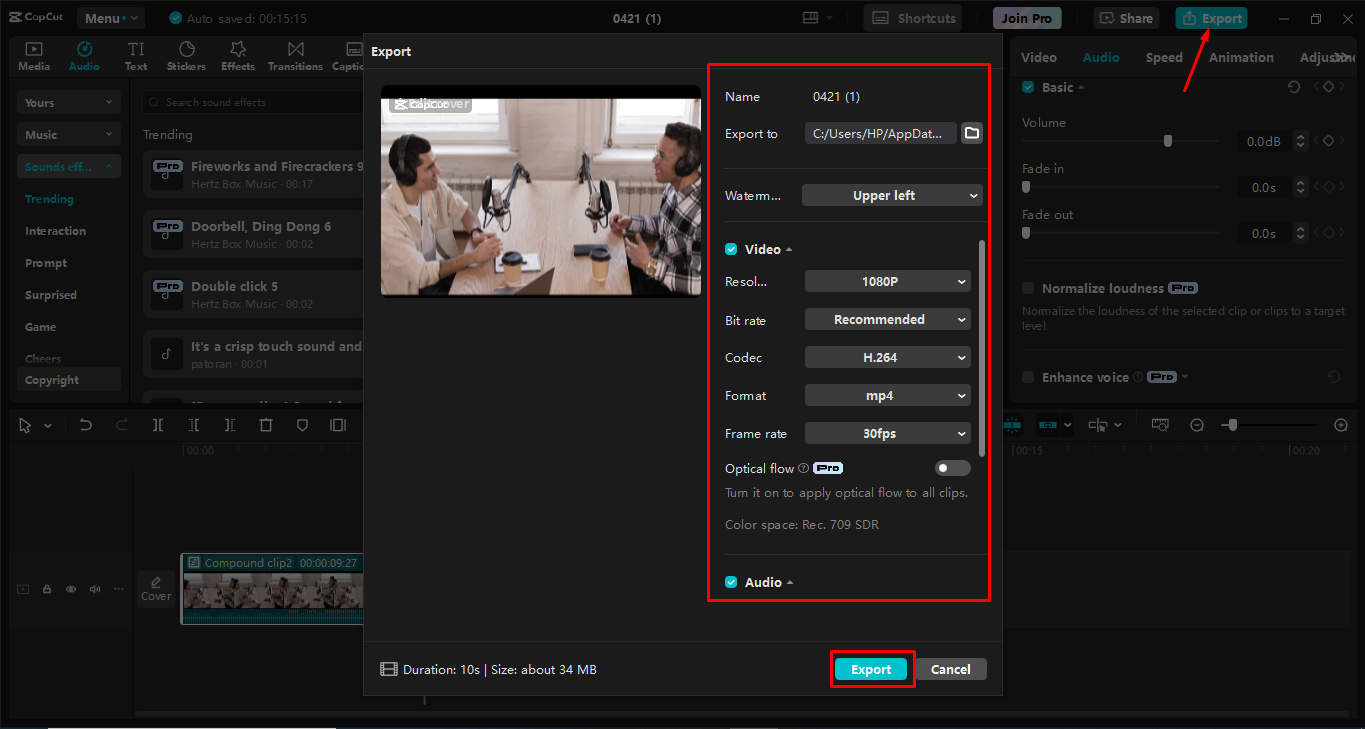
Task: Browse for the export destination folder
Action: [x=971, y=132]
